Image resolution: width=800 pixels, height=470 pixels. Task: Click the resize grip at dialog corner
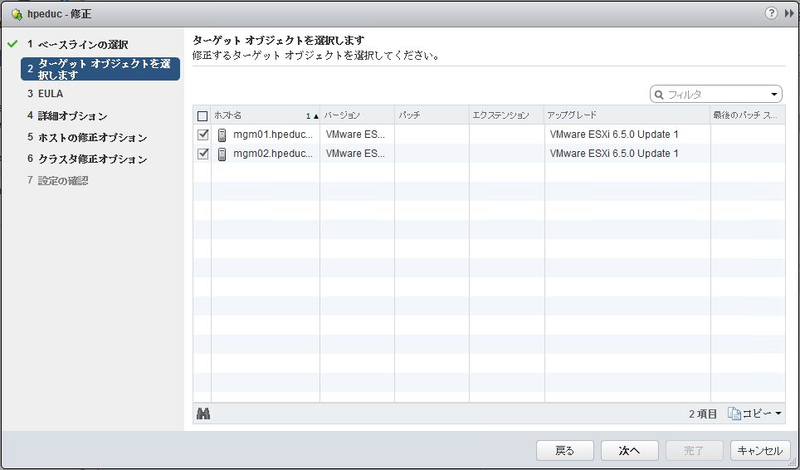tap(793, 462)
